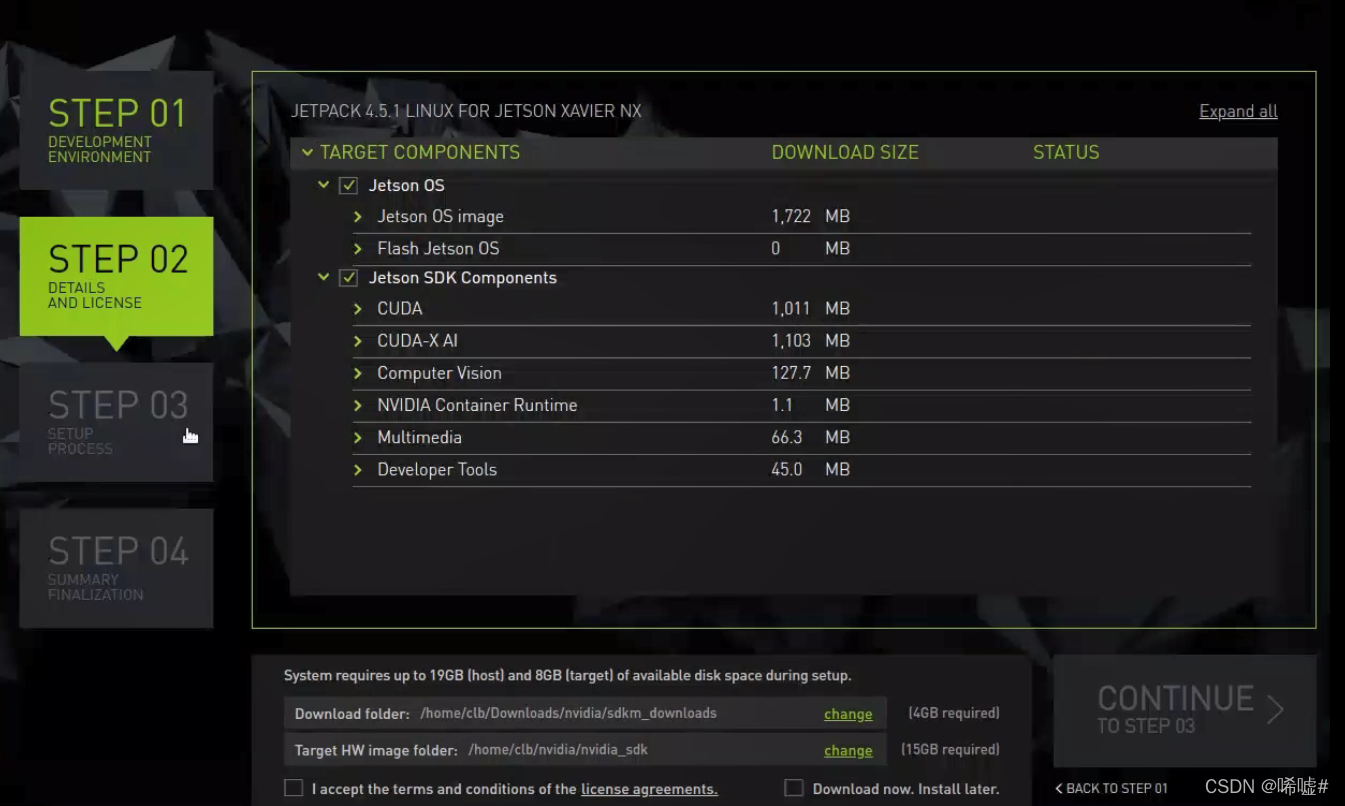
Task: Click the Download Size column header
Action: point(845,152)
